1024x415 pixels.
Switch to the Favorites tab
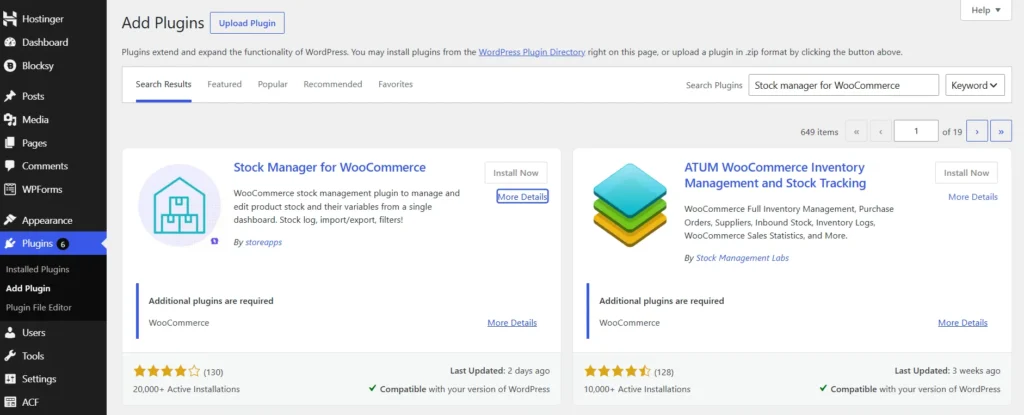click(x=395, y=84)
